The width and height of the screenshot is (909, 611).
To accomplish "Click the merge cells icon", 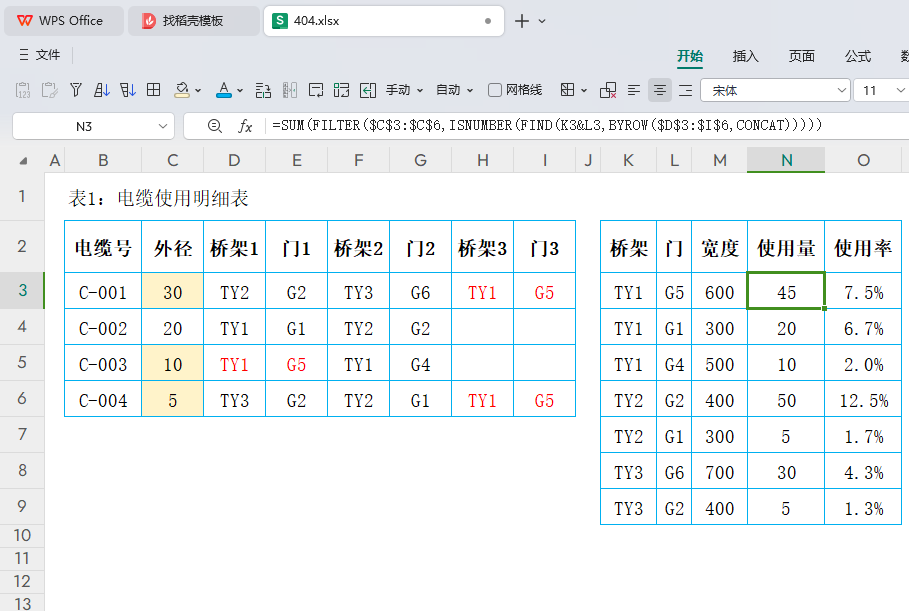I will pos(341,90).
